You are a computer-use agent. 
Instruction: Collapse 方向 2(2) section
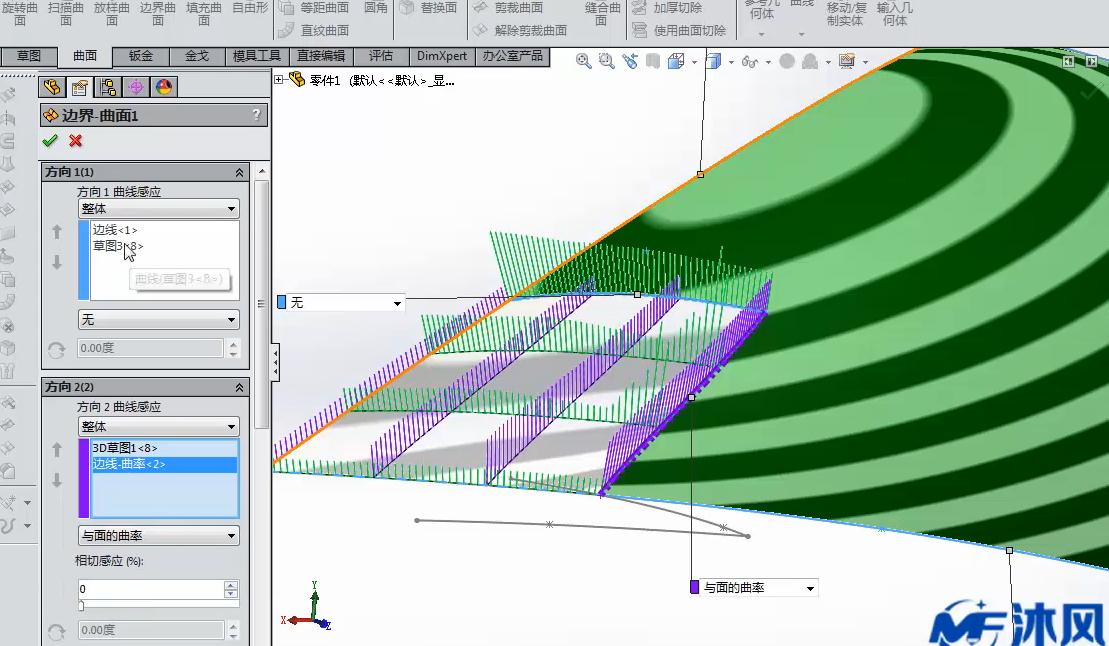point(239,387)
